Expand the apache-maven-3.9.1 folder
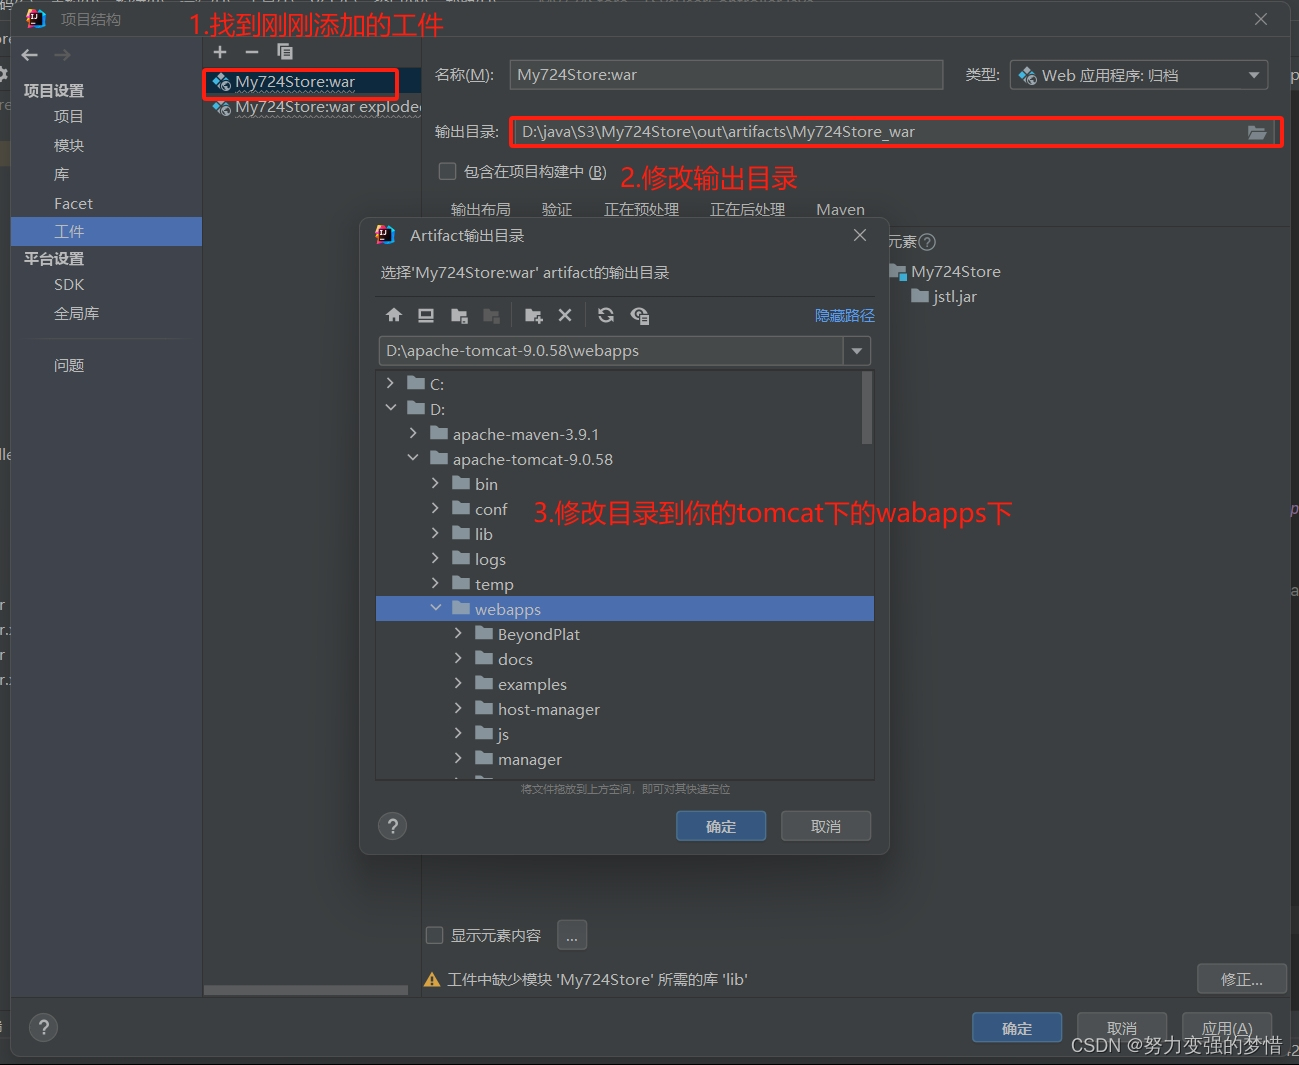1299x1065 pixels. pyautogui.click(x=413, y=433)
